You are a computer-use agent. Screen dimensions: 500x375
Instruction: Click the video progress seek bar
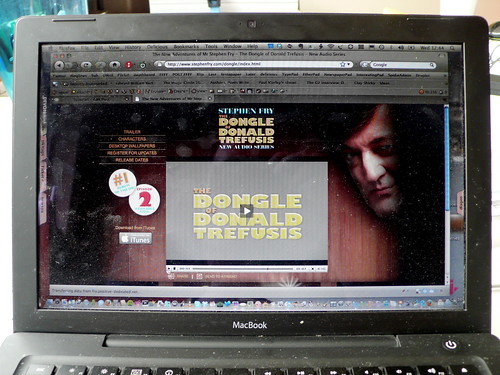[242, 268]
